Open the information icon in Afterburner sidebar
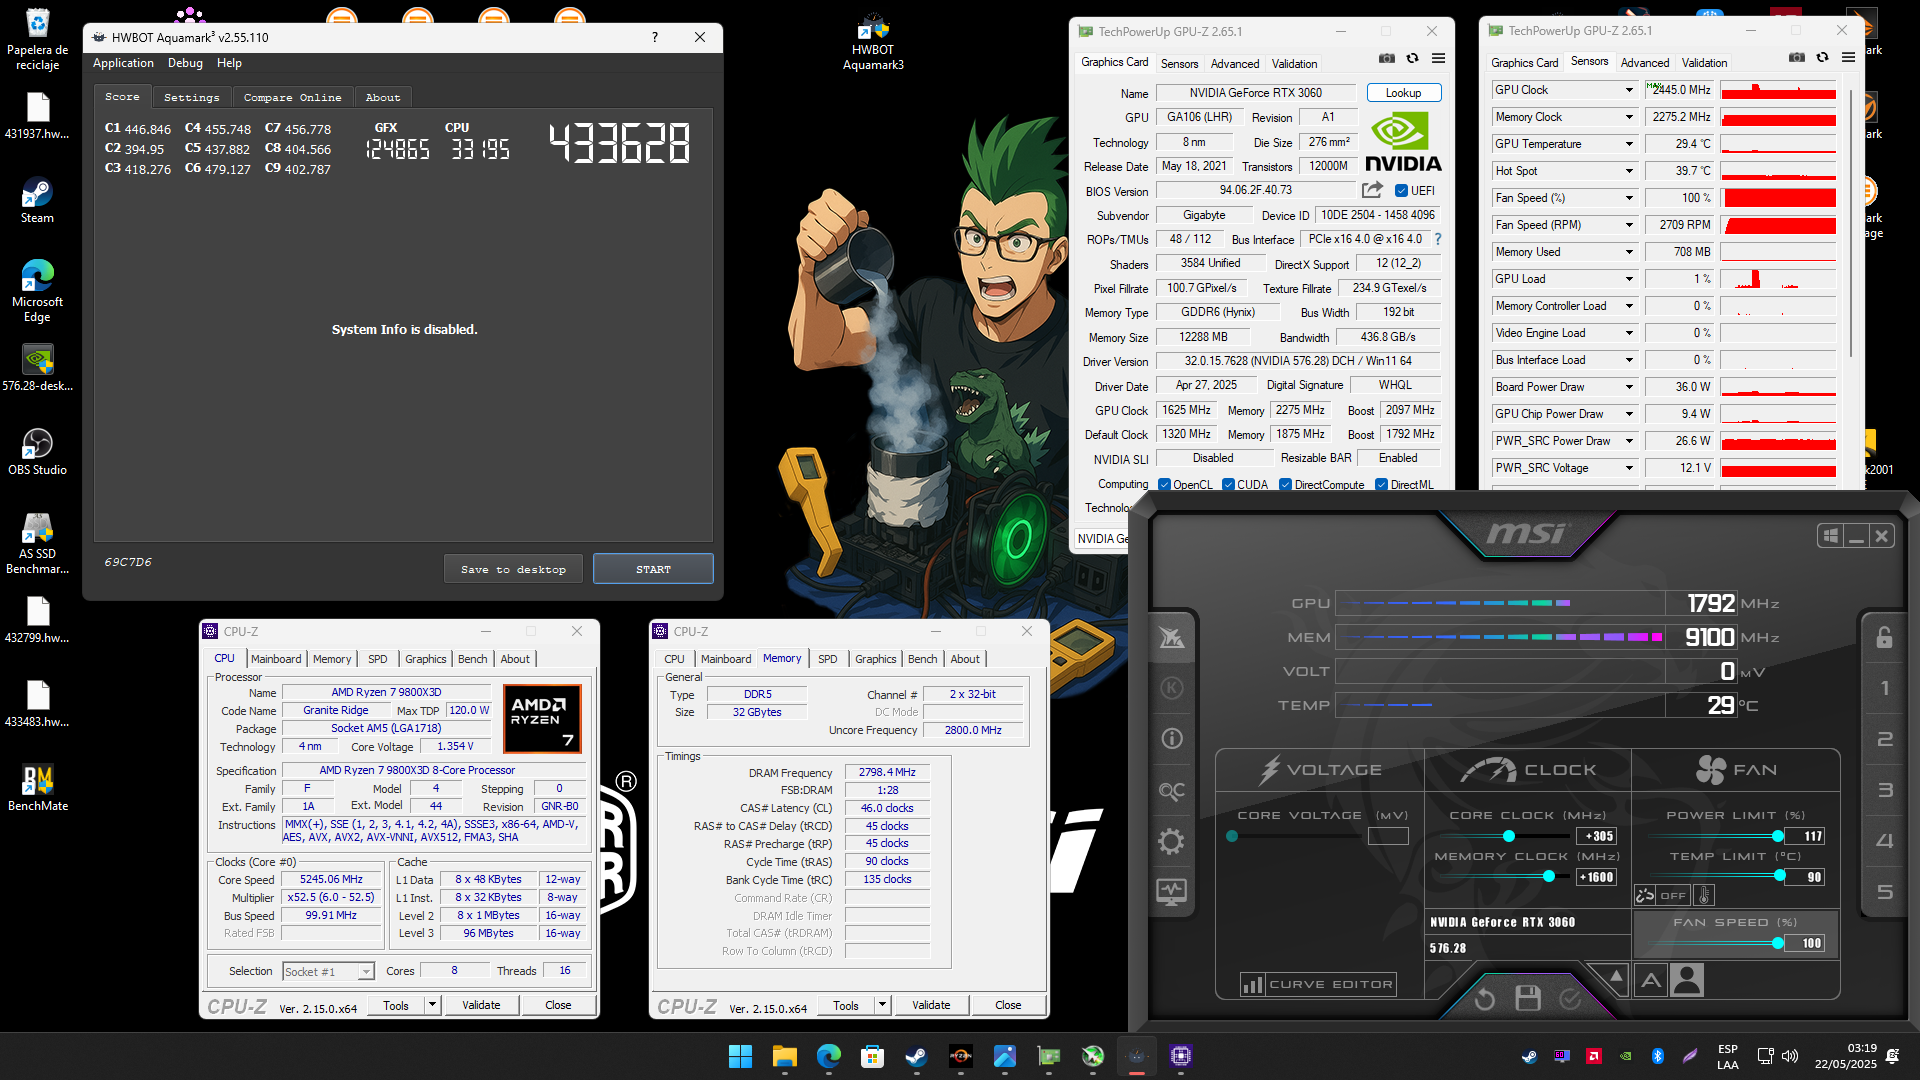Screen dimensions: 1920x1080 pyautogui.click(x=1172, y=739)
